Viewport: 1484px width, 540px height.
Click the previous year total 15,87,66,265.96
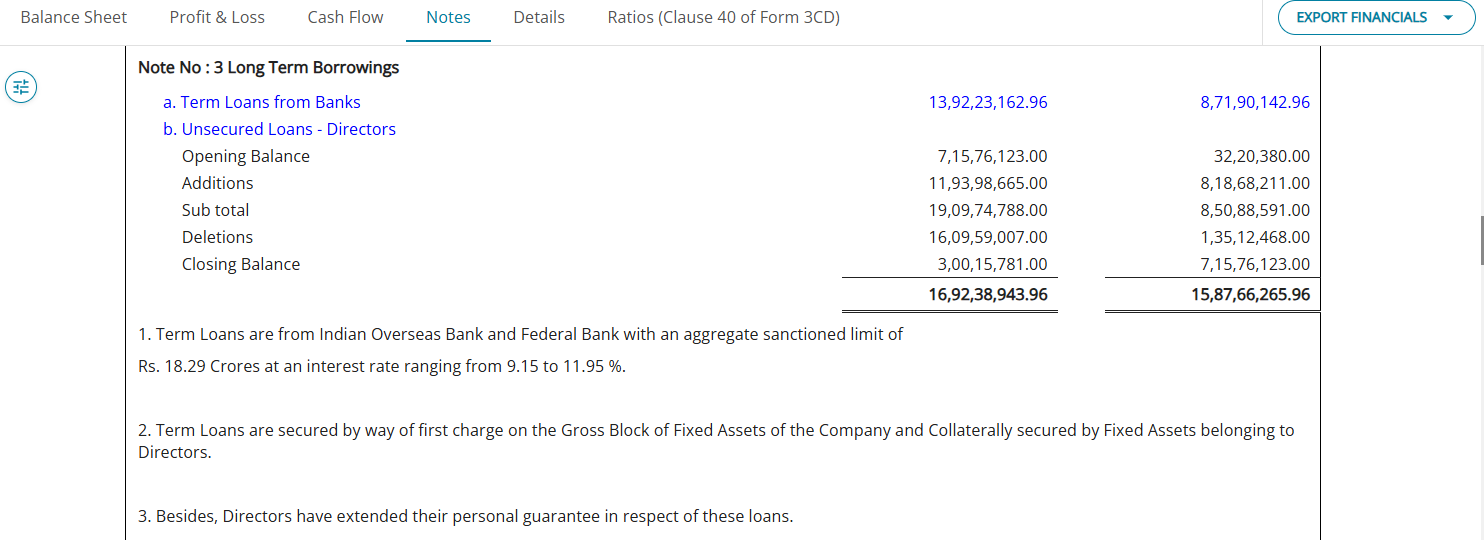pyautogui.click(x=1251, y=295)
